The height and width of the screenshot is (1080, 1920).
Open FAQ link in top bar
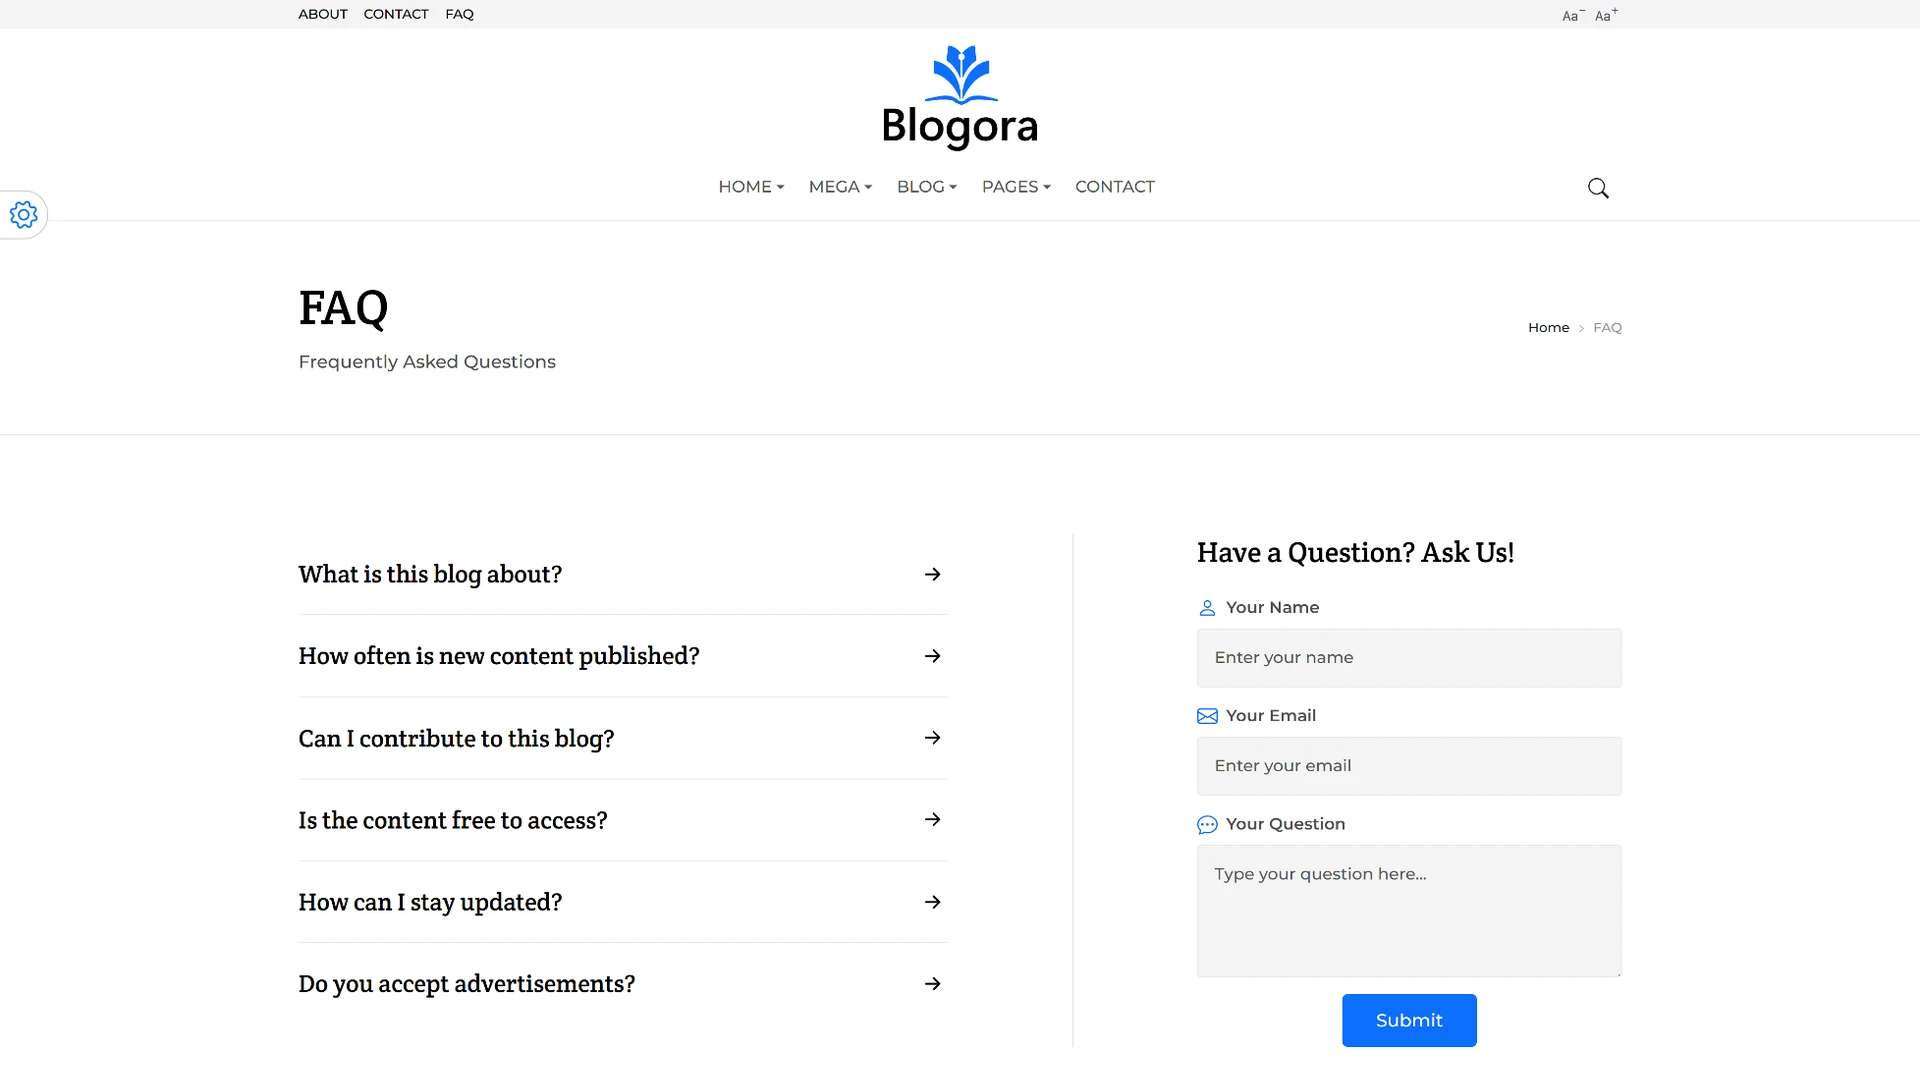(460, 14)
